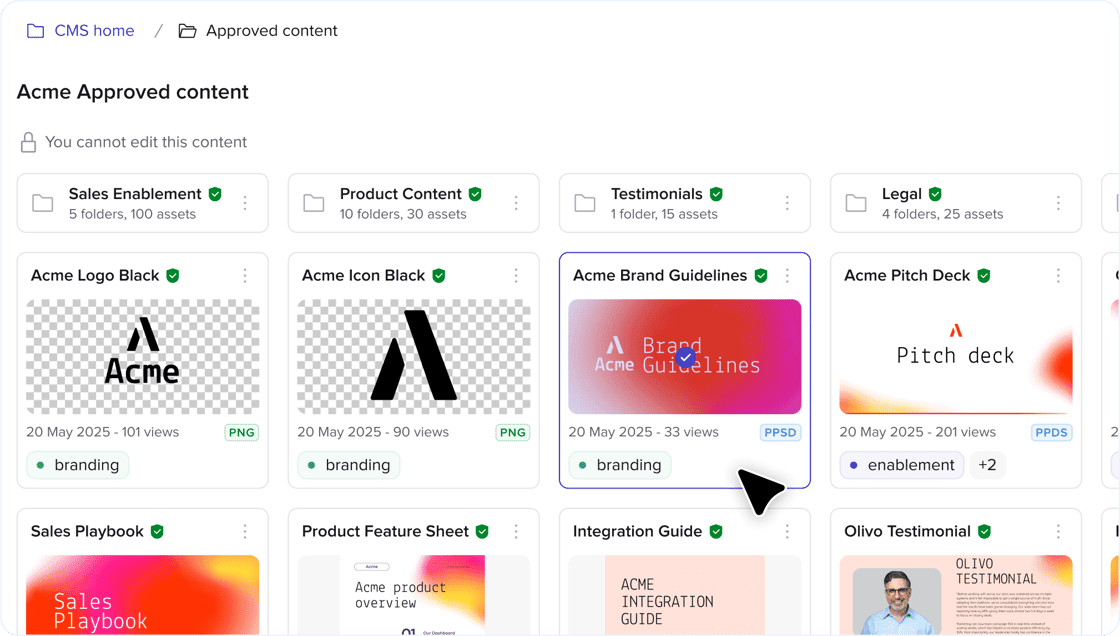Image resolution: width=1120 pixels, height=636 pixels.
Task: Click the Testimonials folder icon
Action: [x=585, y=203]
